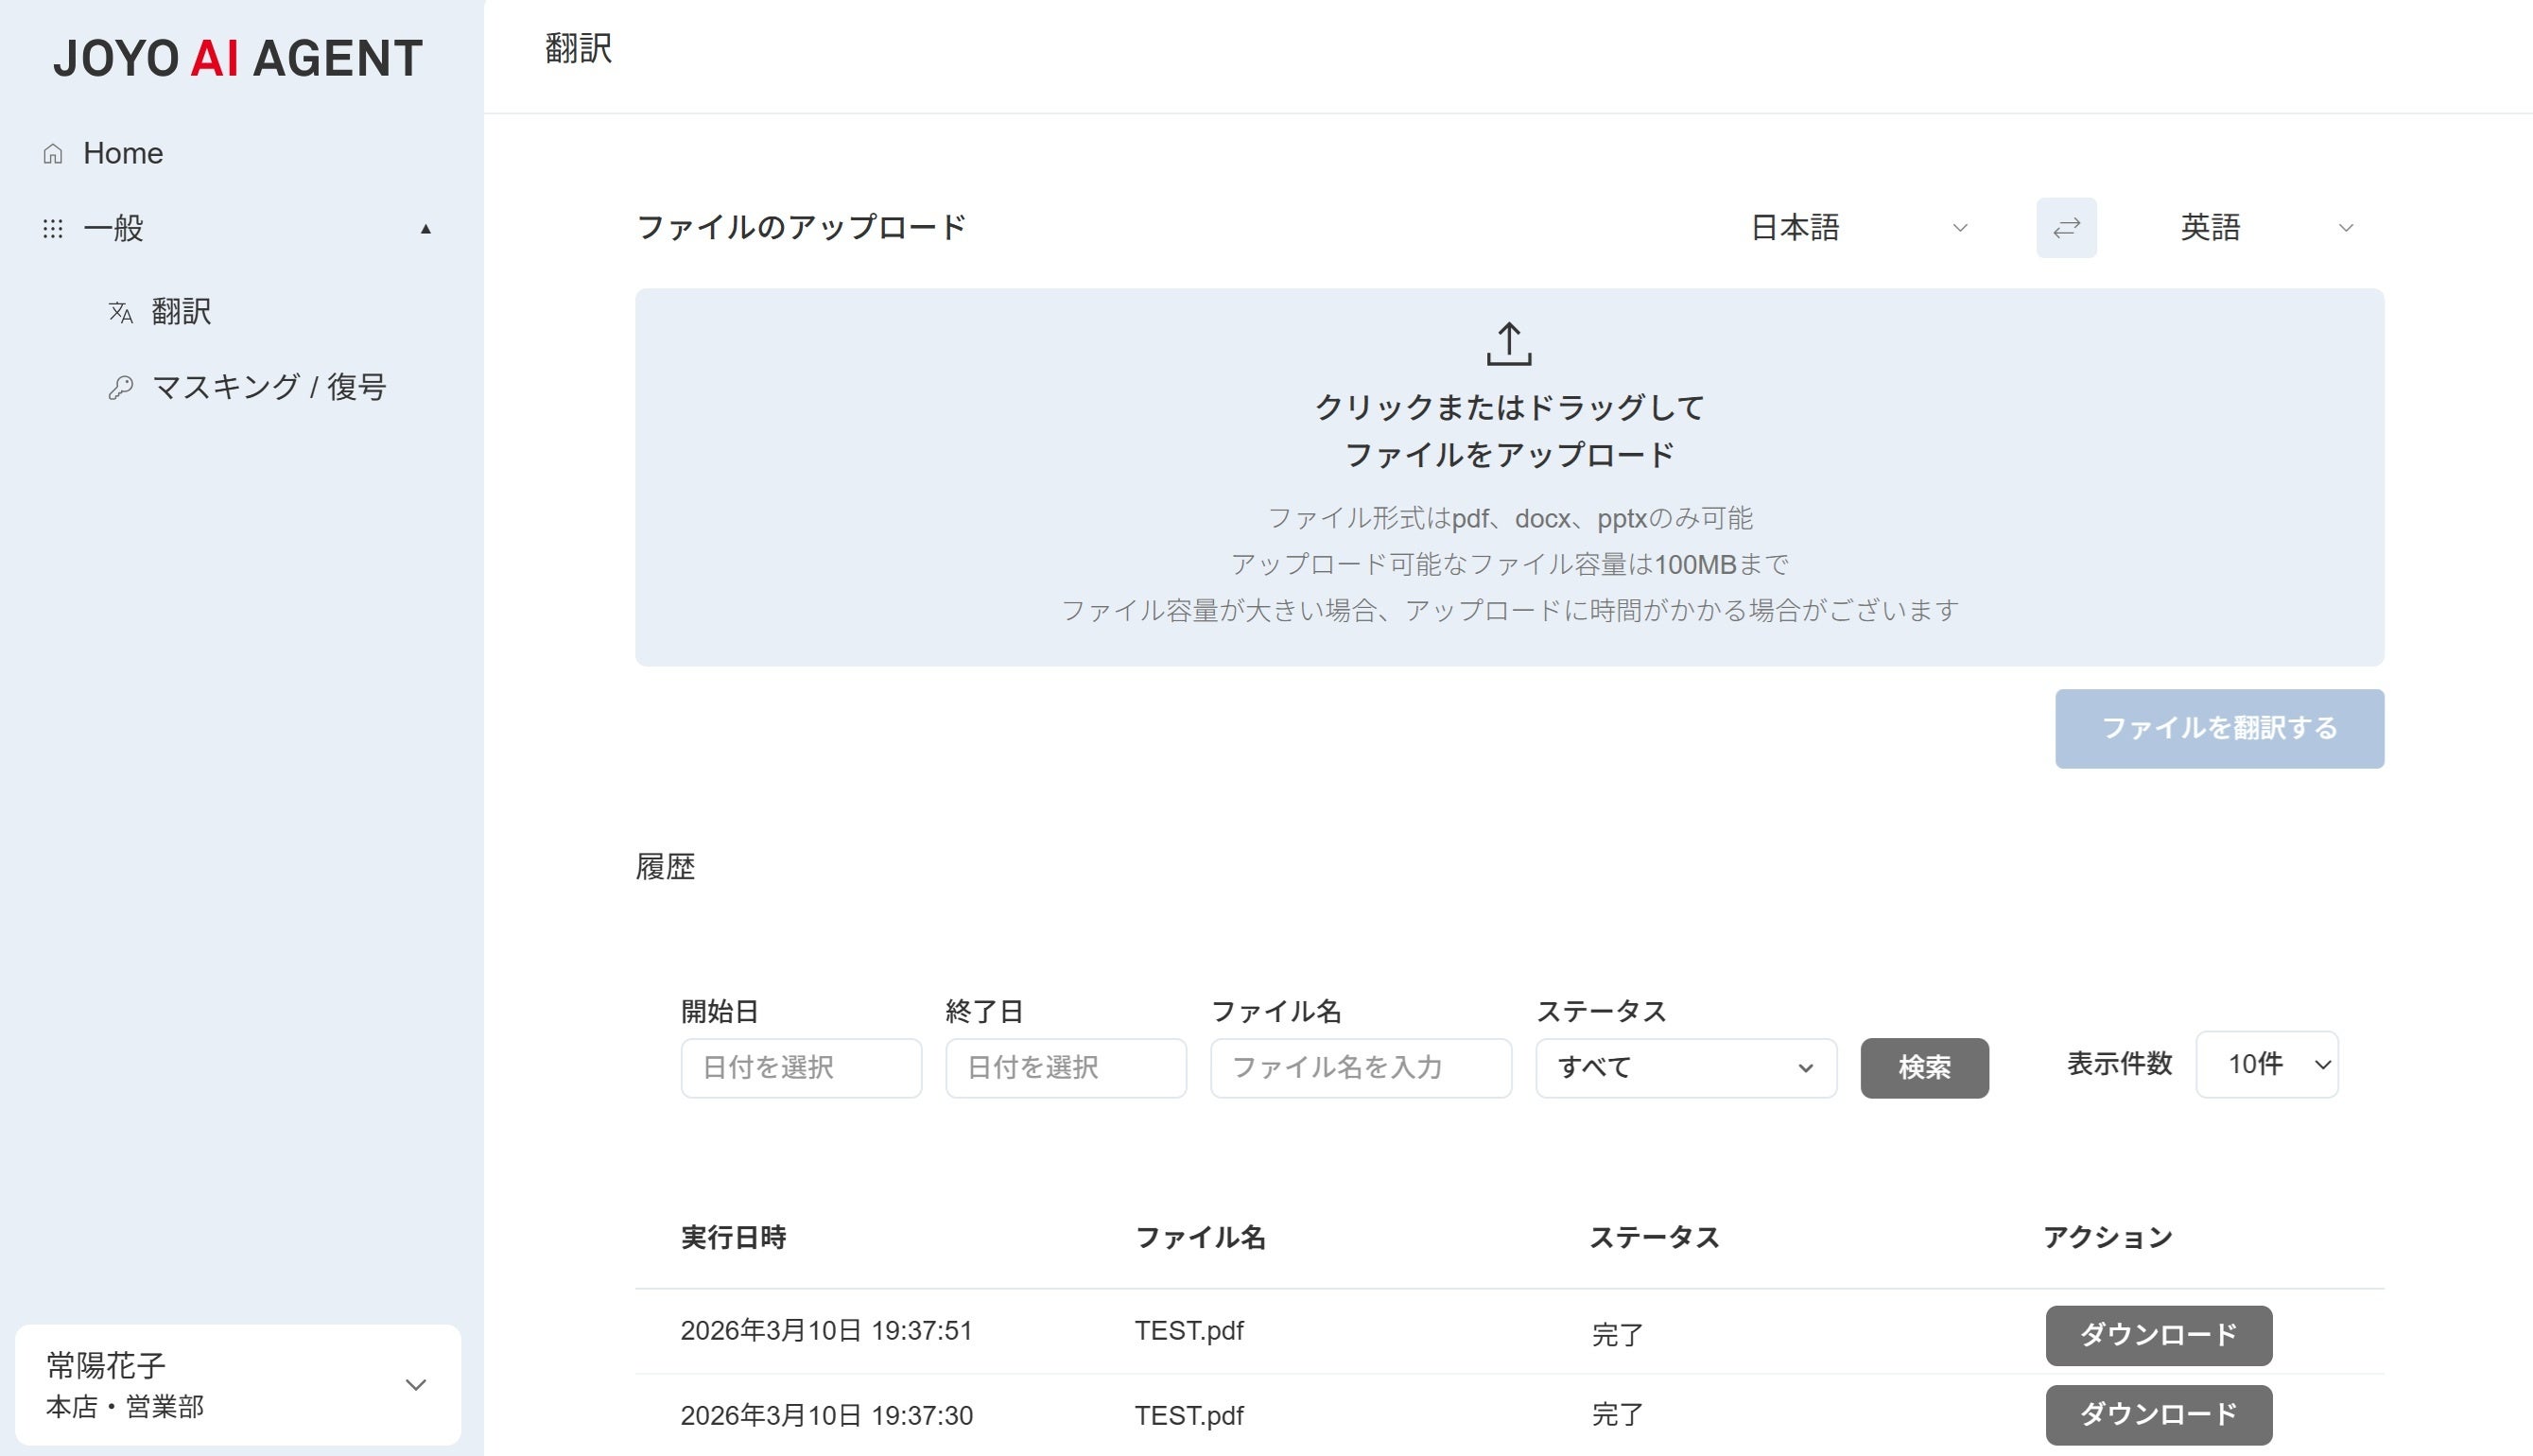The height and width of the screenshot is (1456, 2533).
Task: Open the 英語 target language dropdown
Action: click(x=2265, y=228)
